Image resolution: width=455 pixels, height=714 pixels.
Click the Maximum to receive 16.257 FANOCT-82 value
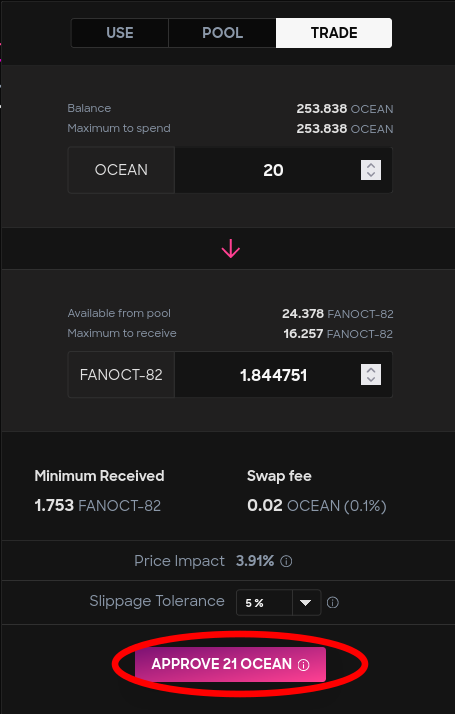[338, 334]
